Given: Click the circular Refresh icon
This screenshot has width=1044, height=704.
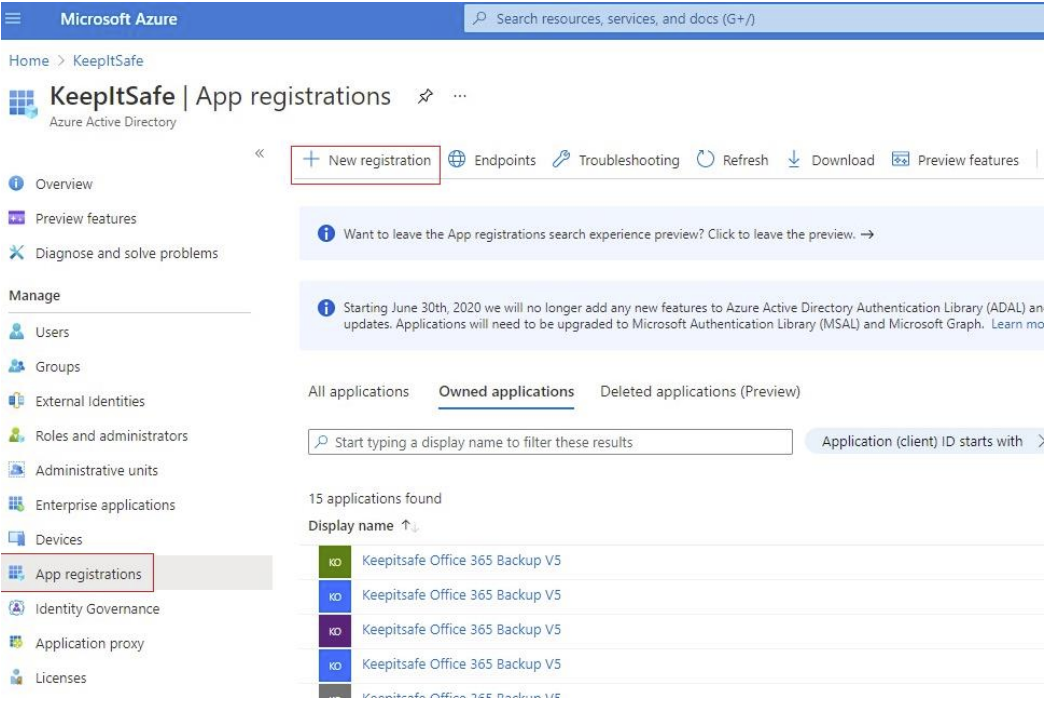Looking at the screenshot, I should click(705, 159).
